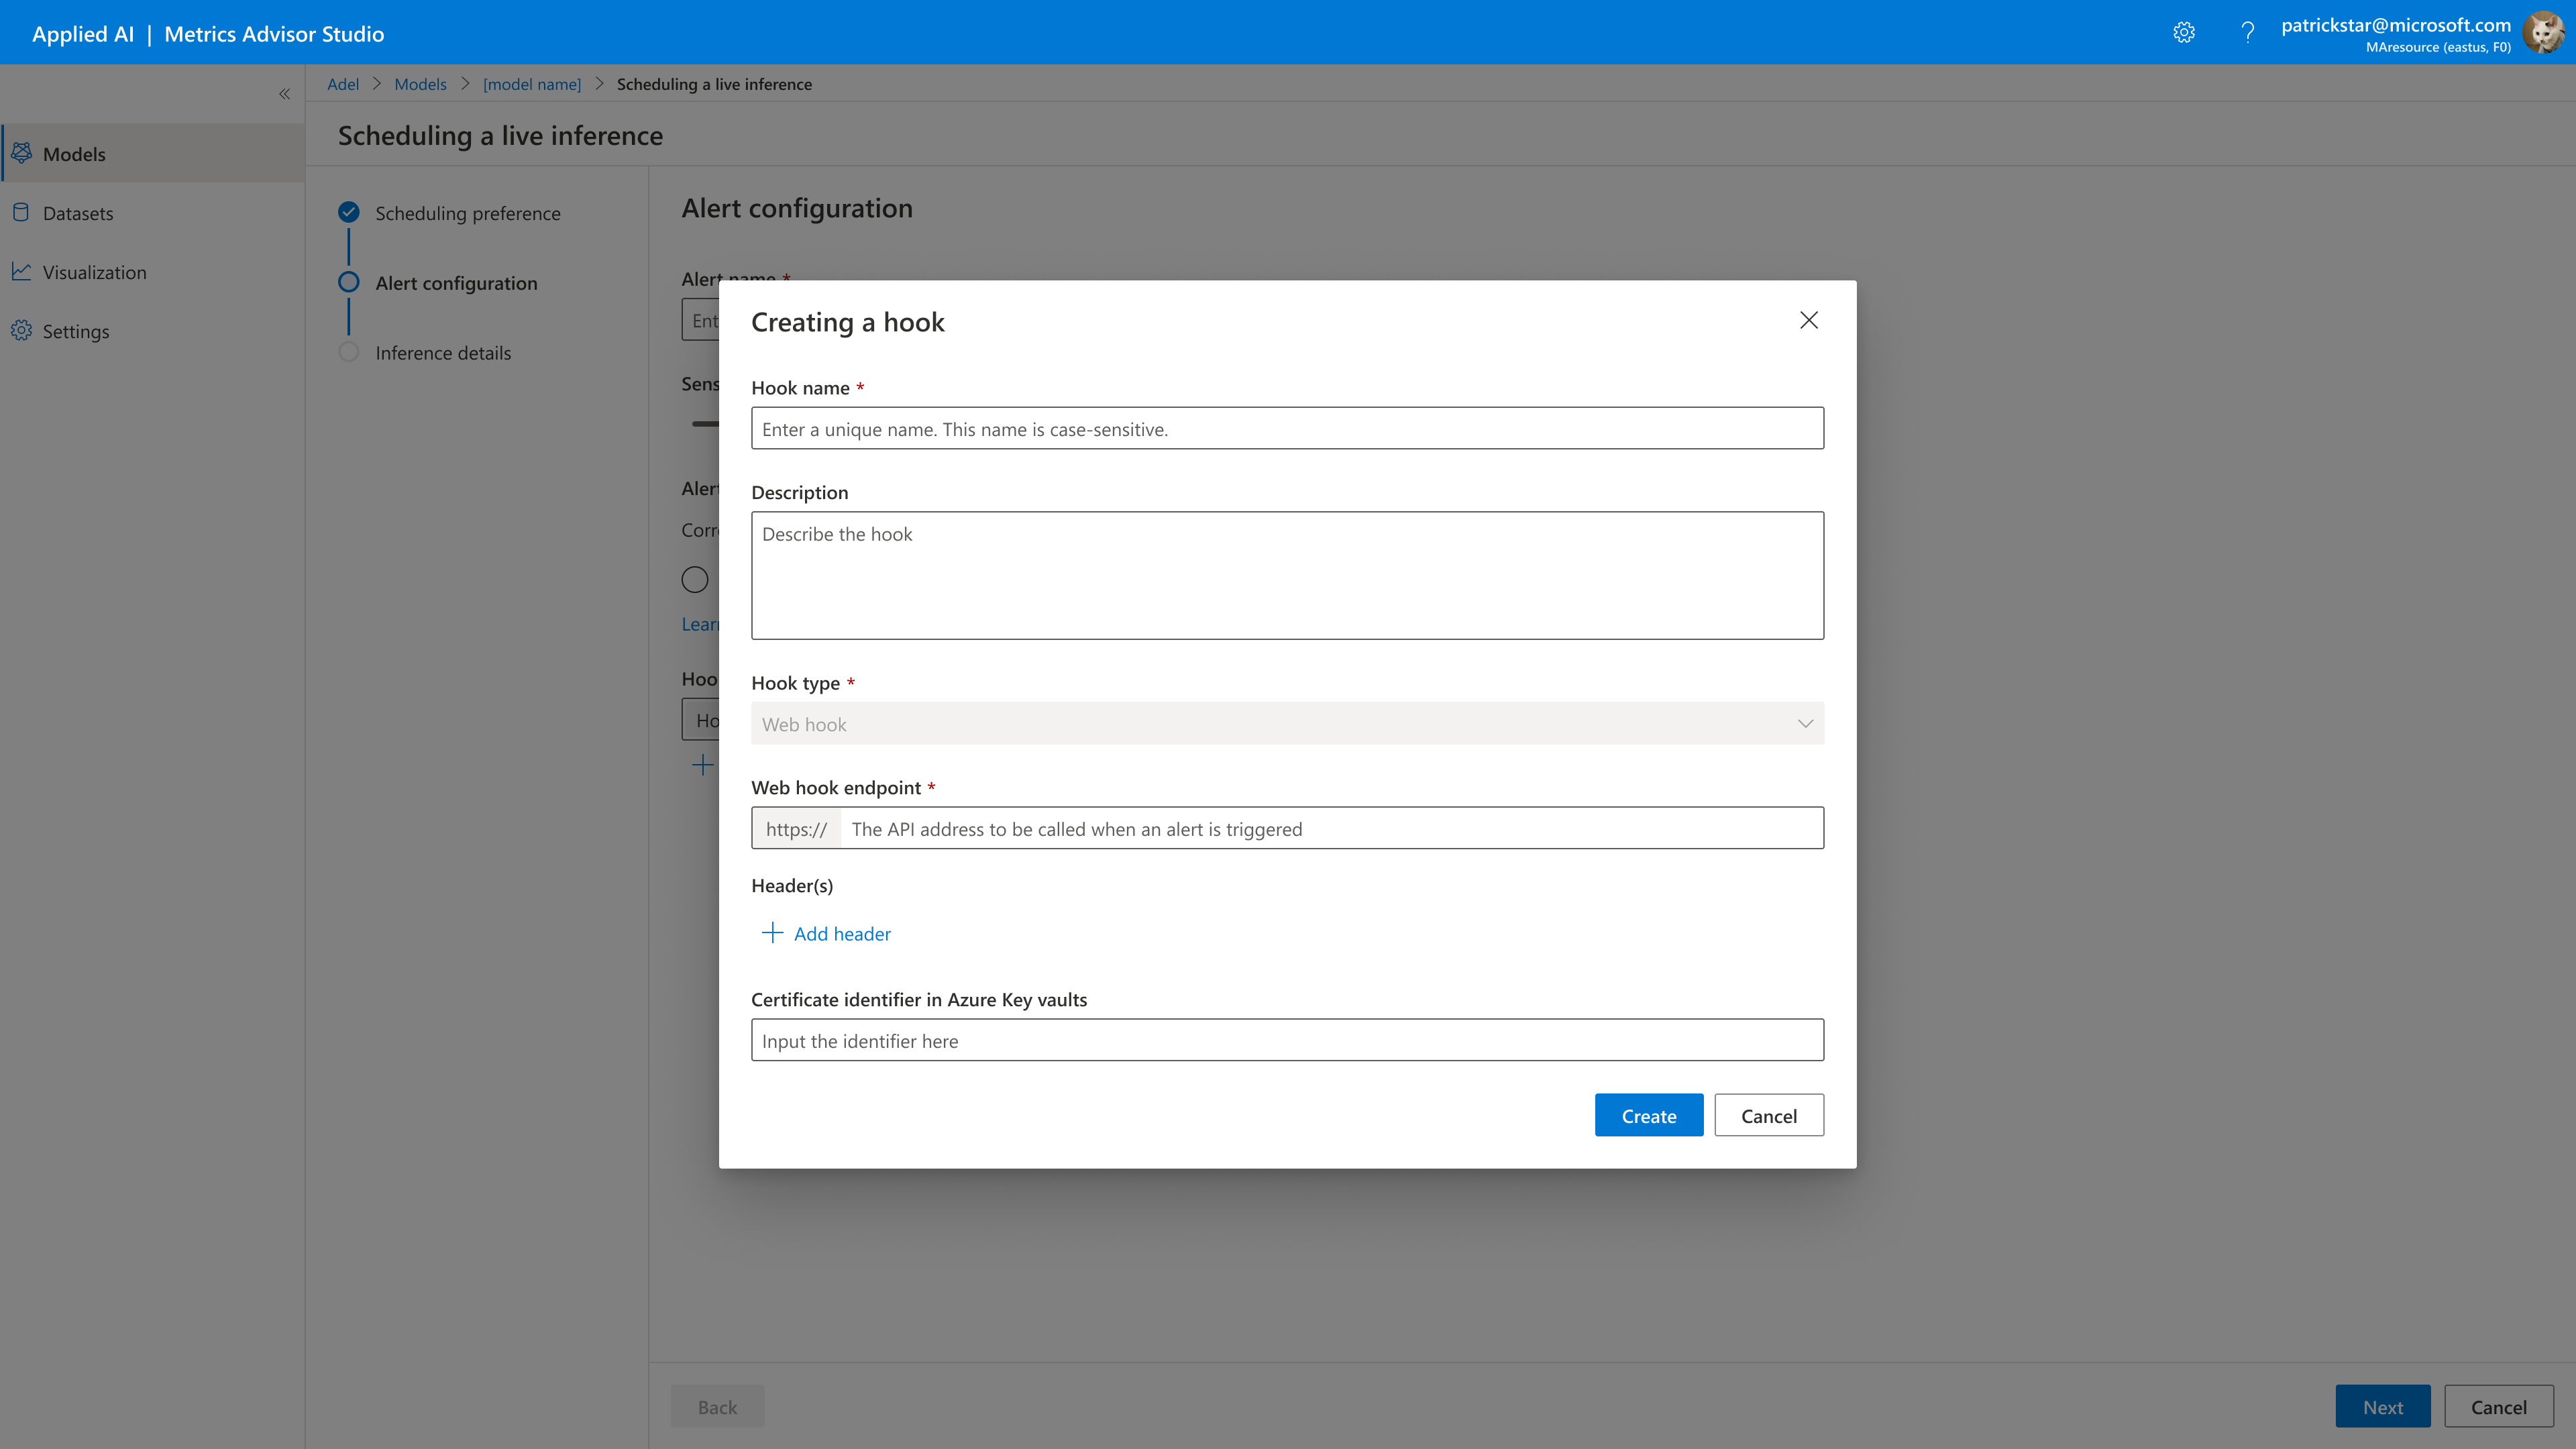Click the Datasets icon in sidebar
The image size is (2576, 1449).
tap(21, 212)
